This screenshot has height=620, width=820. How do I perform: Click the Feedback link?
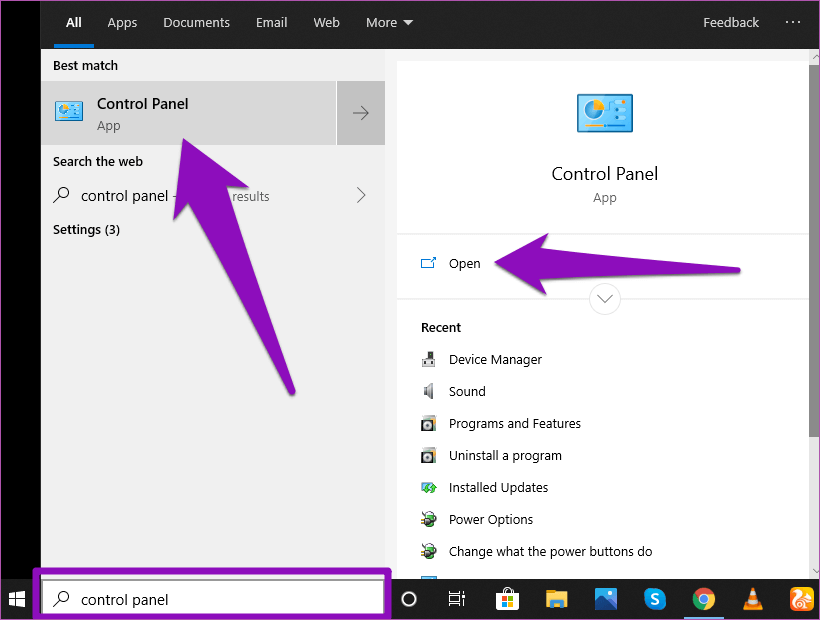[730, 22]
